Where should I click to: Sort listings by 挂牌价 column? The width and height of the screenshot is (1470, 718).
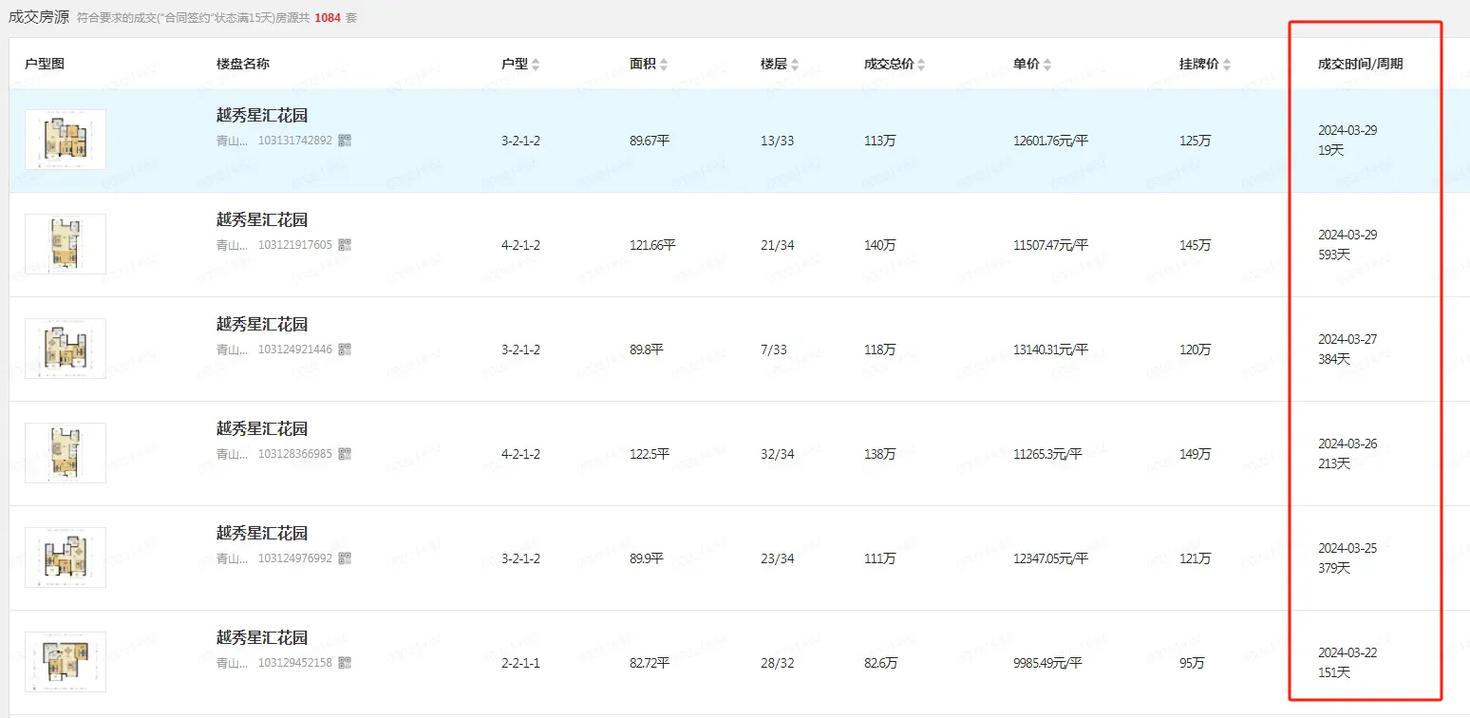point(1226,65)
